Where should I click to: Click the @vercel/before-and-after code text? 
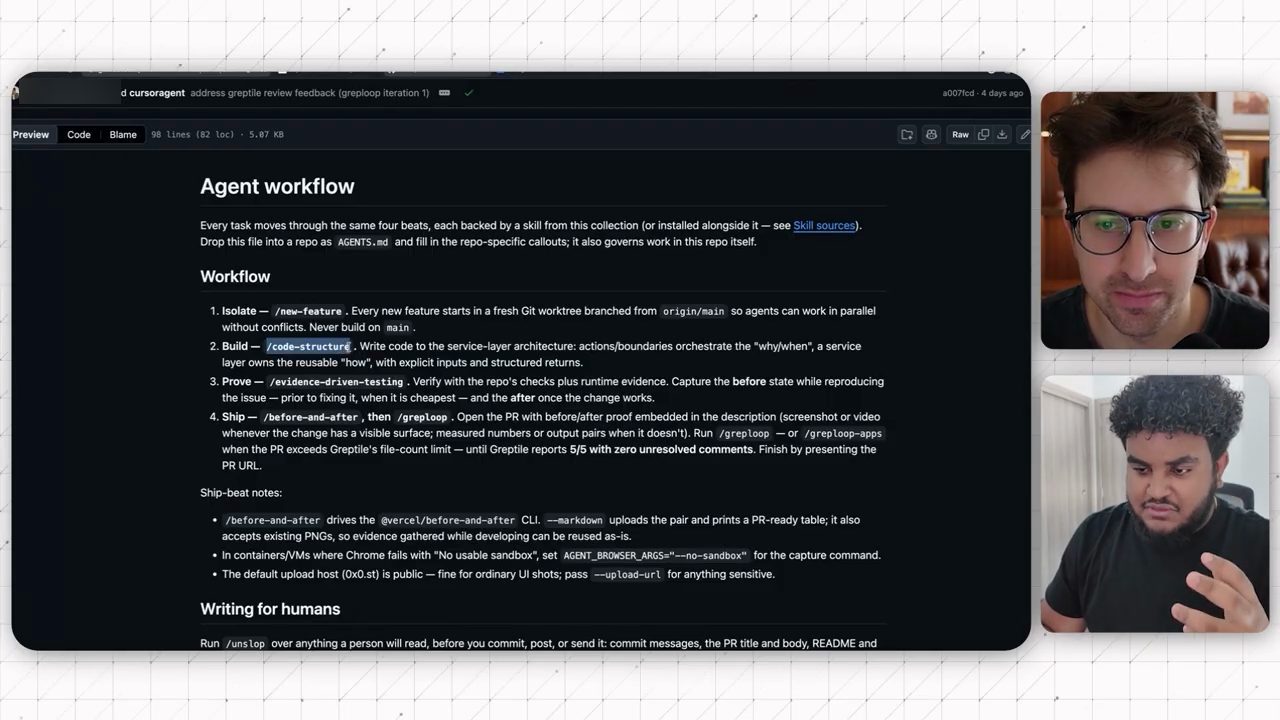coord(448,520)
